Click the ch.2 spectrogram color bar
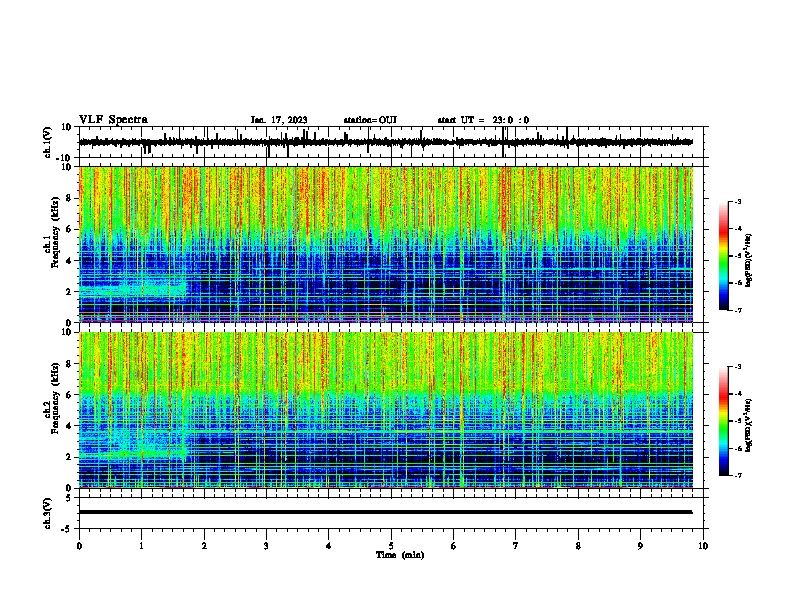792x612 pixels. 724,421
